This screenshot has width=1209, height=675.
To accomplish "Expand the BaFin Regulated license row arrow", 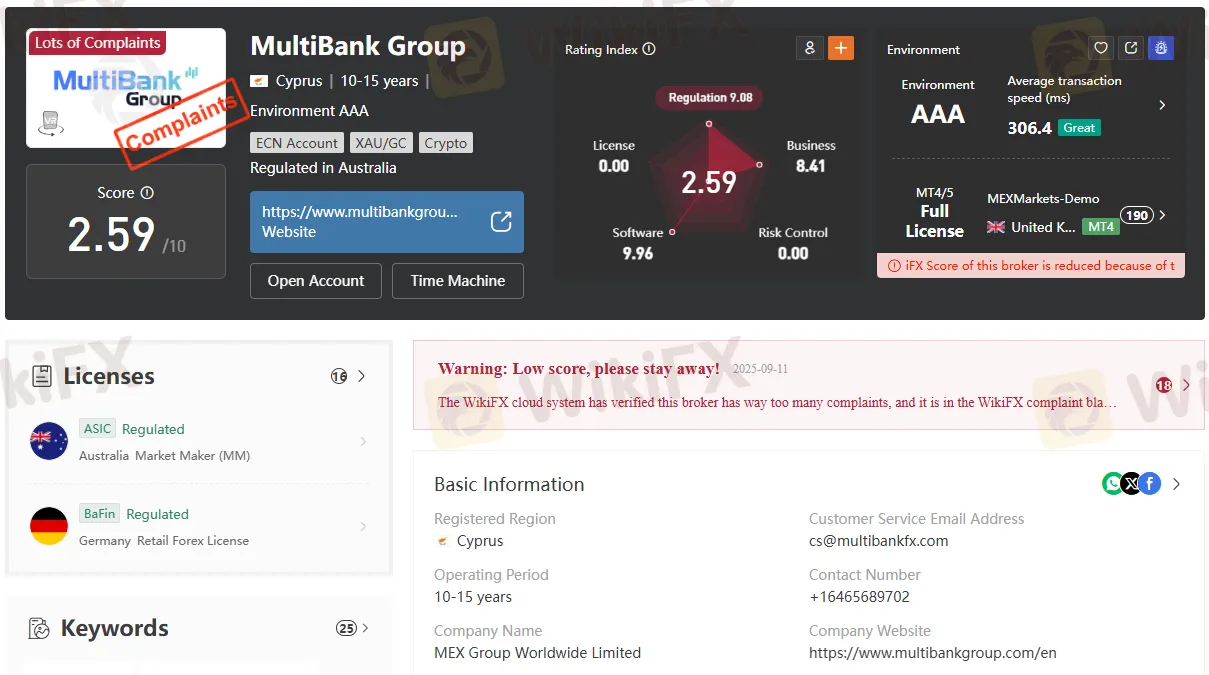I will (363, 526).
